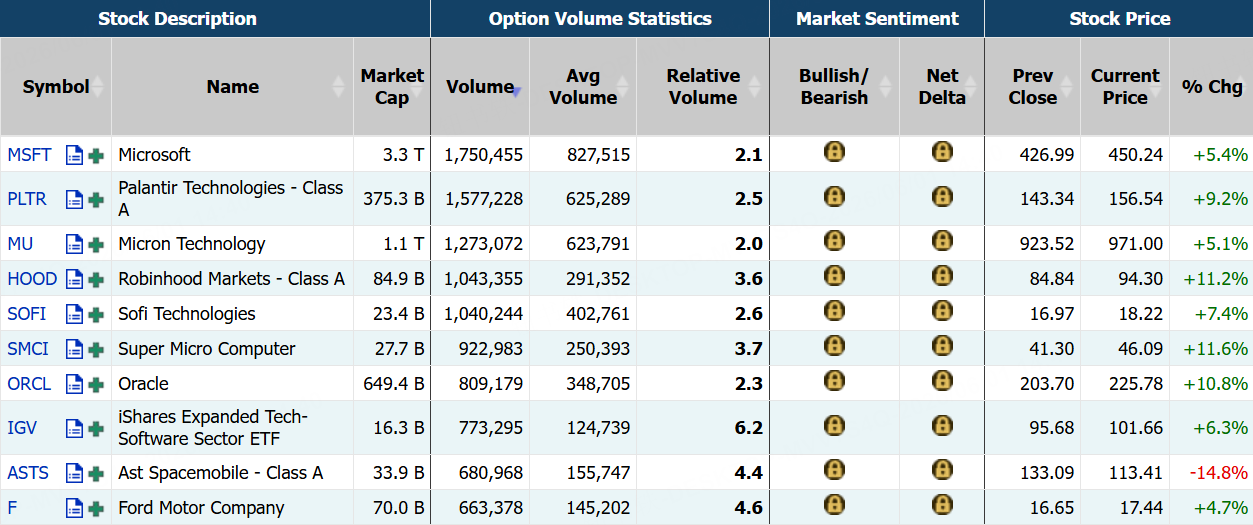The height and width of the screenshot is (525, 1253).
Task: Sort by the % Chg column header
Action: tap(1212, 87)
